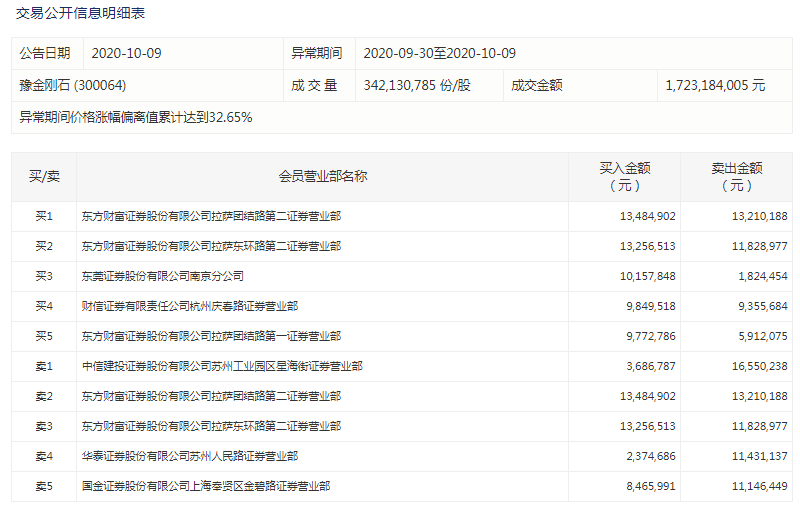Click the title 交易公开信息明细表
This screenshot has height=511, width=800.
pyautogui.click(x=80, y=13)
